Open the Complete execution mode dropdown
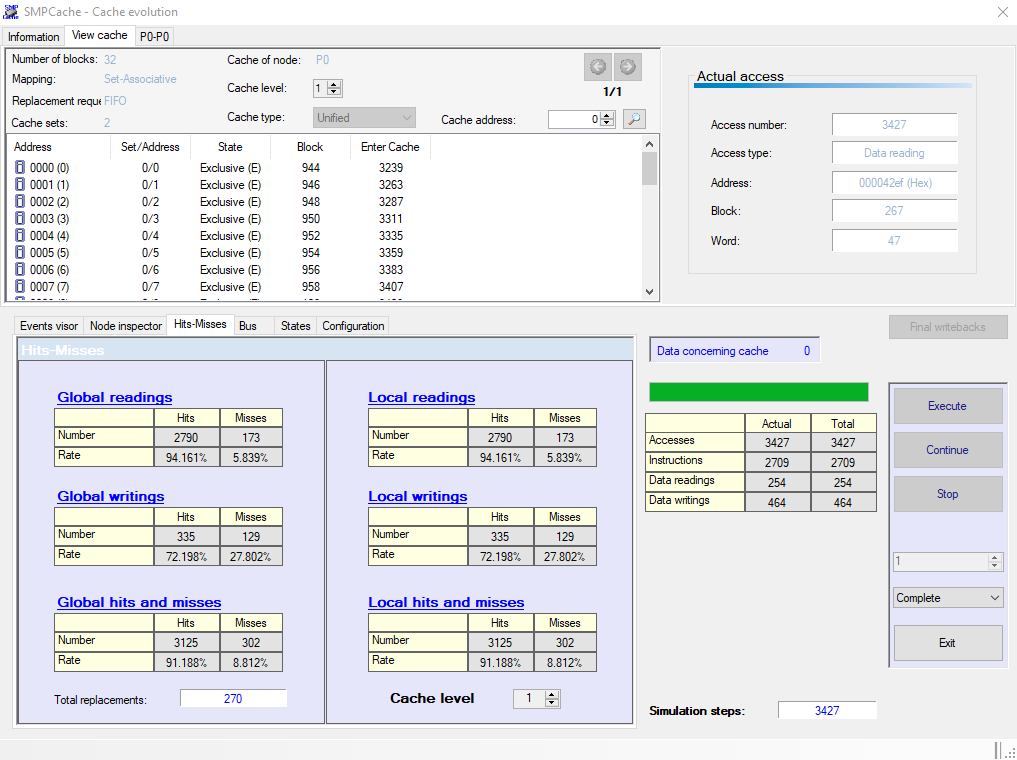 948,598
